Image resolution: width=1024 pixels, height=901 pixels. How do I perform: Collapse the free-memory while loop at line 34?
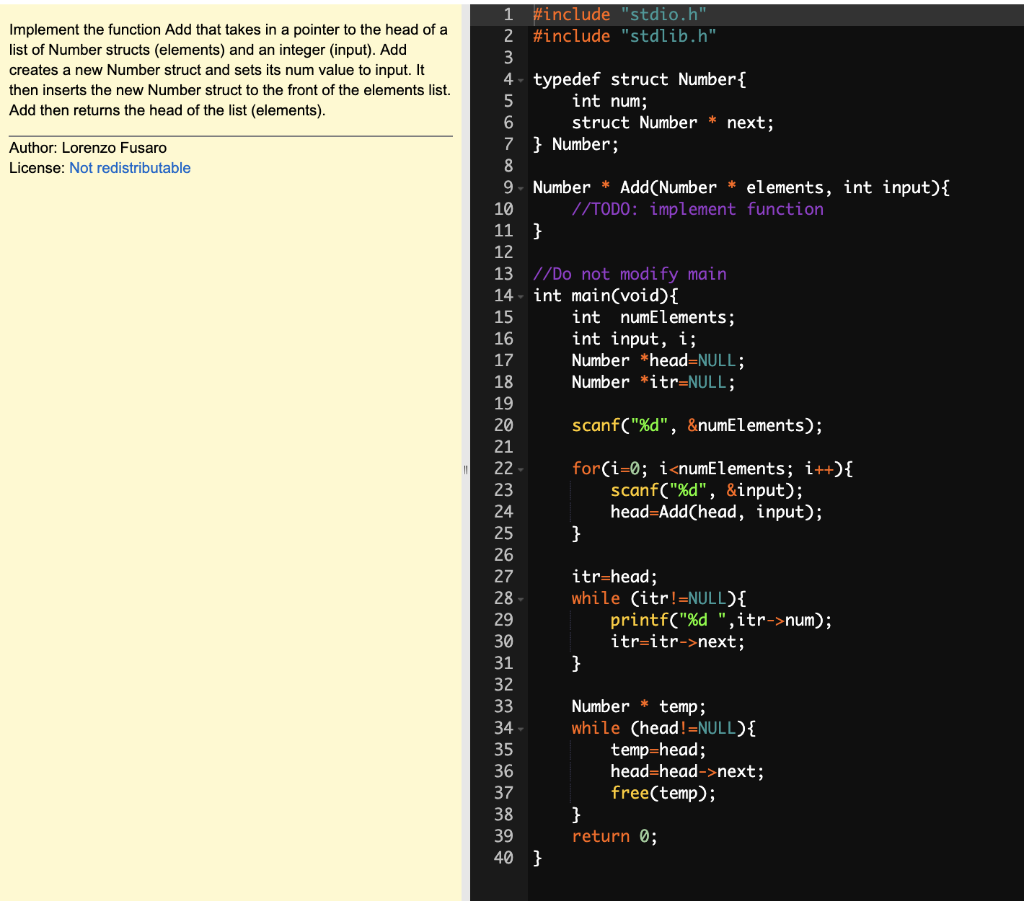pos(519,727)
